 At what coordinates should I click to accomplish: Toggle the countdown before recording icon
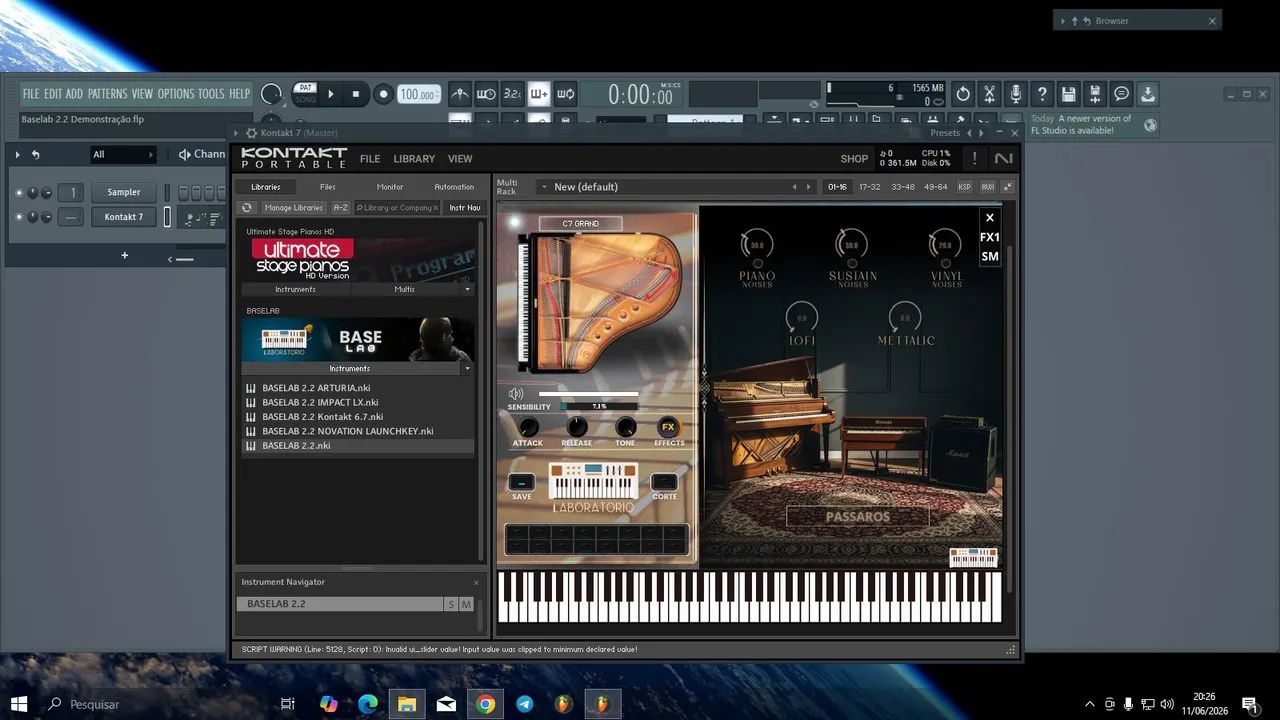point(512,94)
